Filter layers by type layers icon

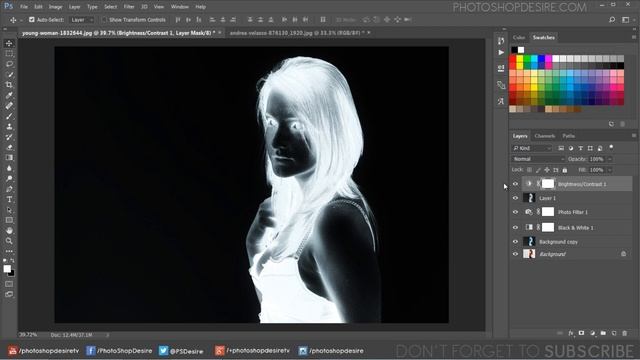tap(580, 148)
